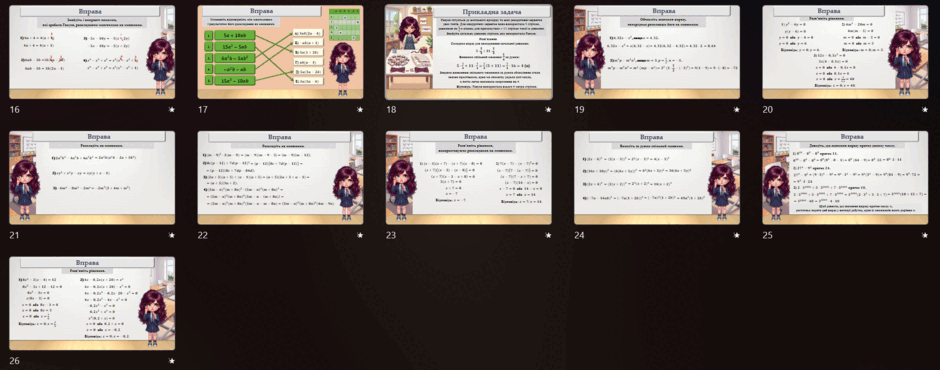The width and height of the screenshot is (940, 370).
Task: Select slide 17 matching exercise thumbnail
Action: tap(281, 52)
